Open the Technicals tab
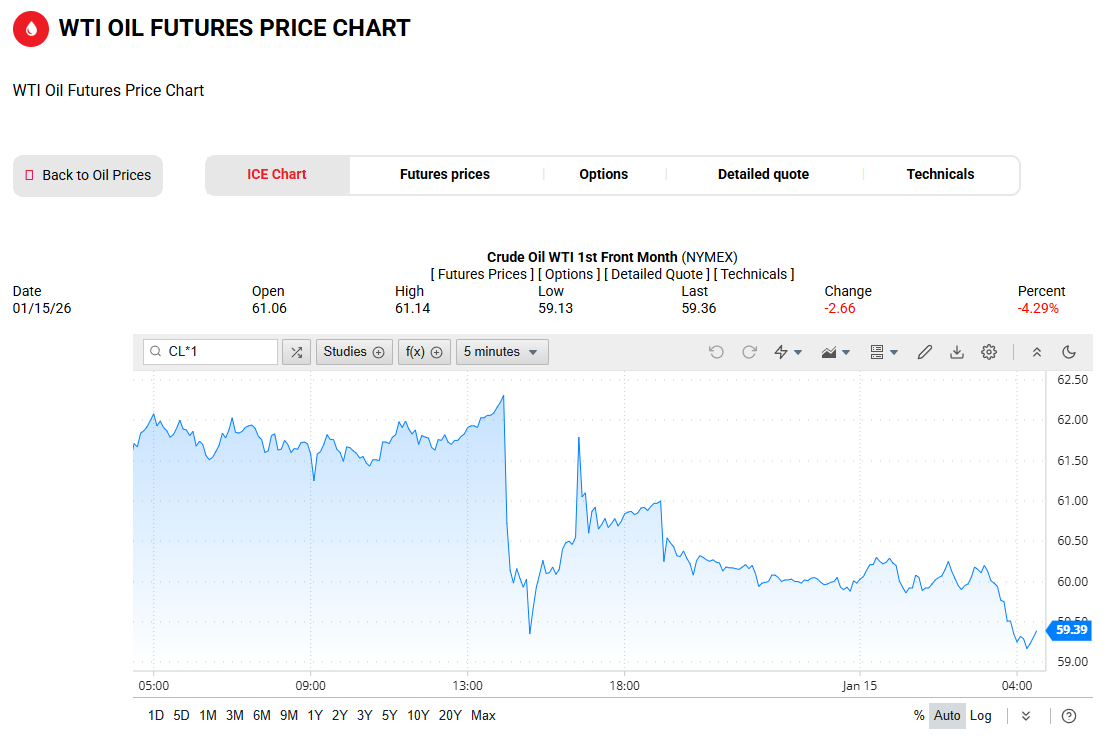Screen dimensions: 1103x738 (940, 174)
